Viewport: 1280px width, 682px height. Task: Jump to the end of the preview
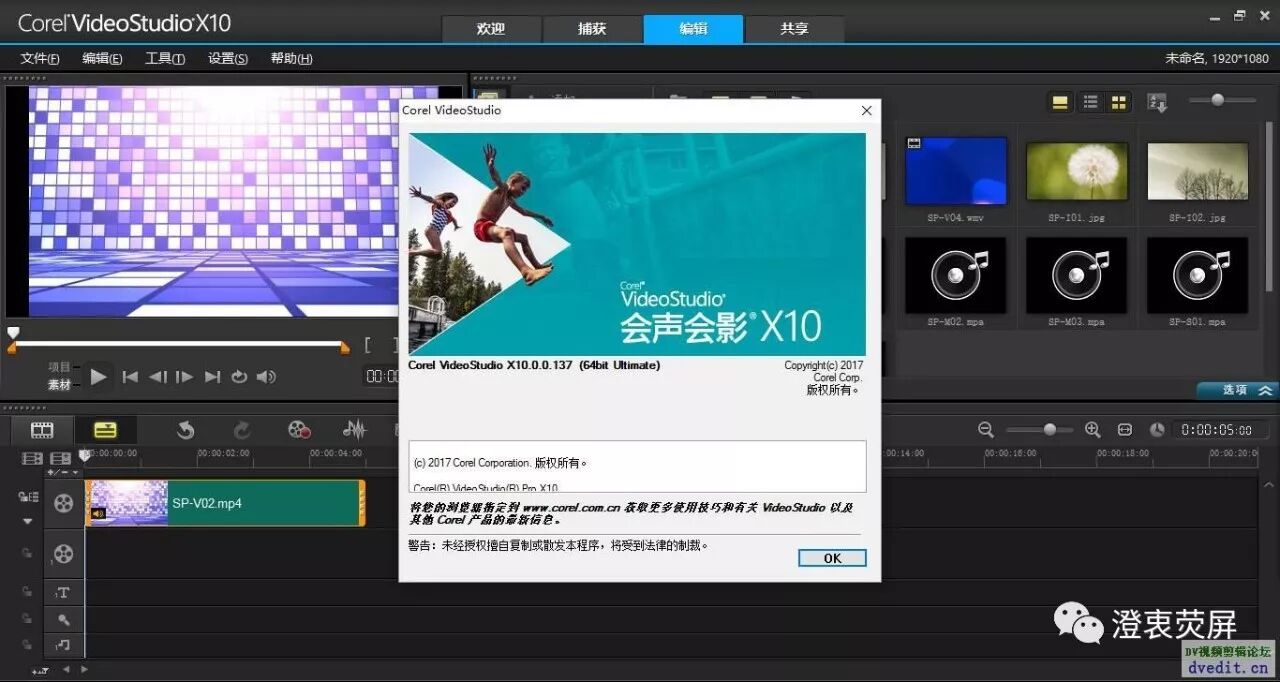click(x=212, y=377)
